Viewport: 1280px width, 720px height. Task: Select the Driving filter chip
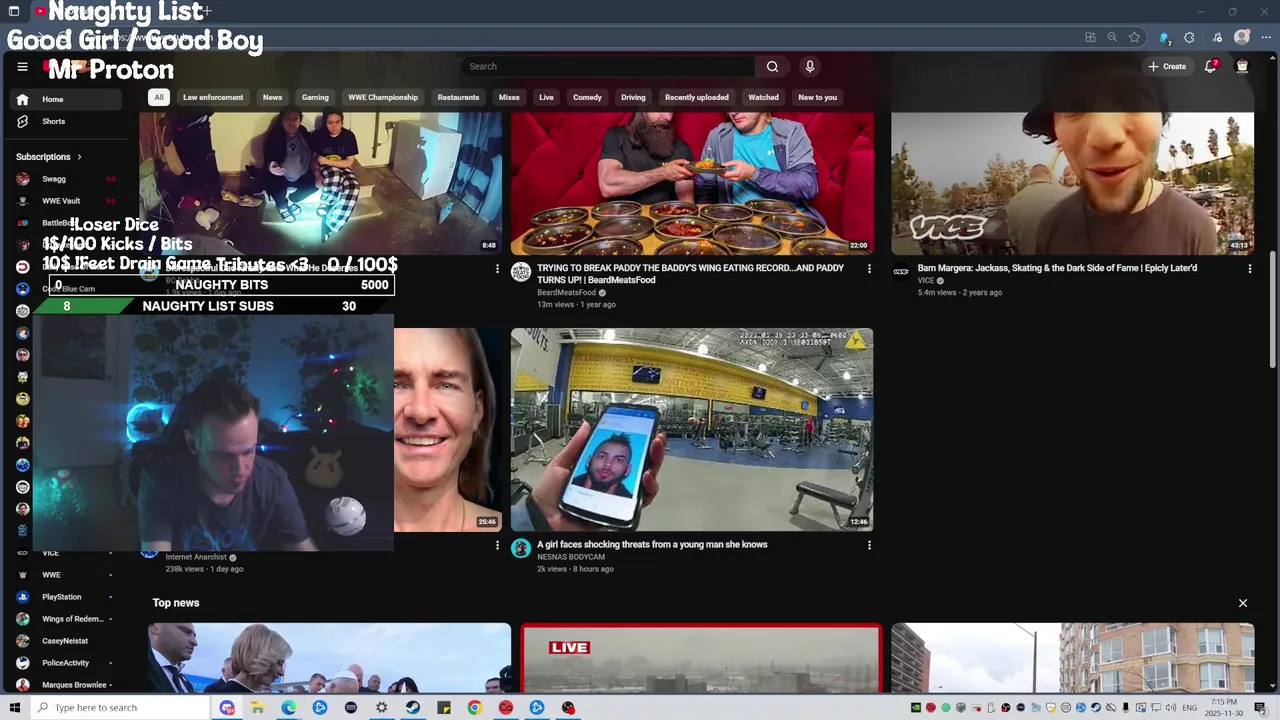click(x=633, y=97)
